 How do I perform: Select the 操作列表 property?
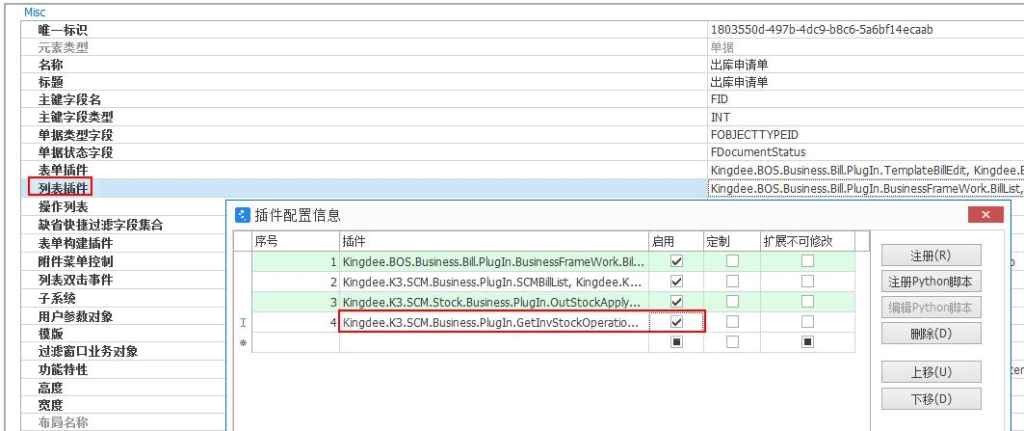click(x=63, y=207)
